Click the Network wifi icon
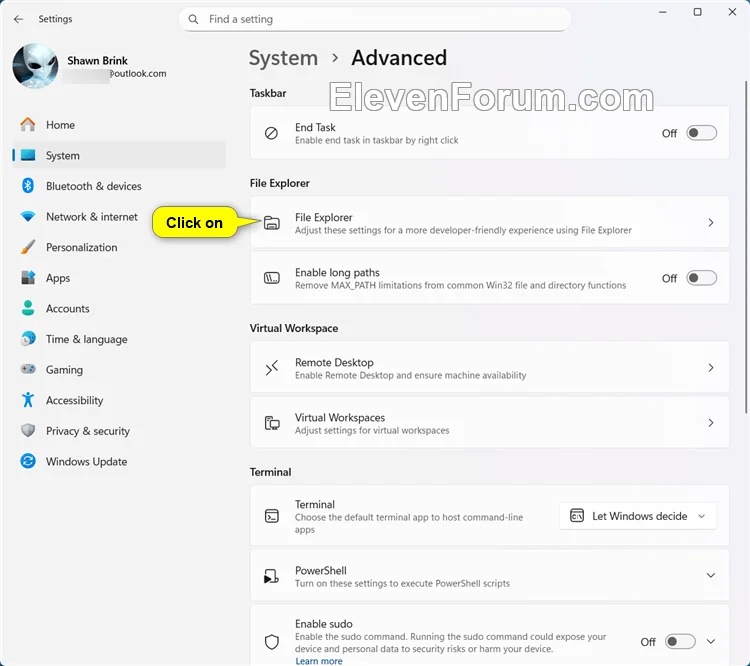Viewport: 750px width, 666px height. 28,216
